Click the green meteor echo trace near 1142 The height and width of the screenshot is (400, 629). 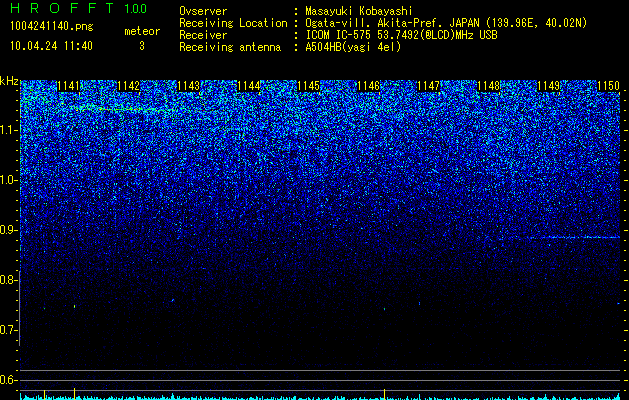pos(128,108)
